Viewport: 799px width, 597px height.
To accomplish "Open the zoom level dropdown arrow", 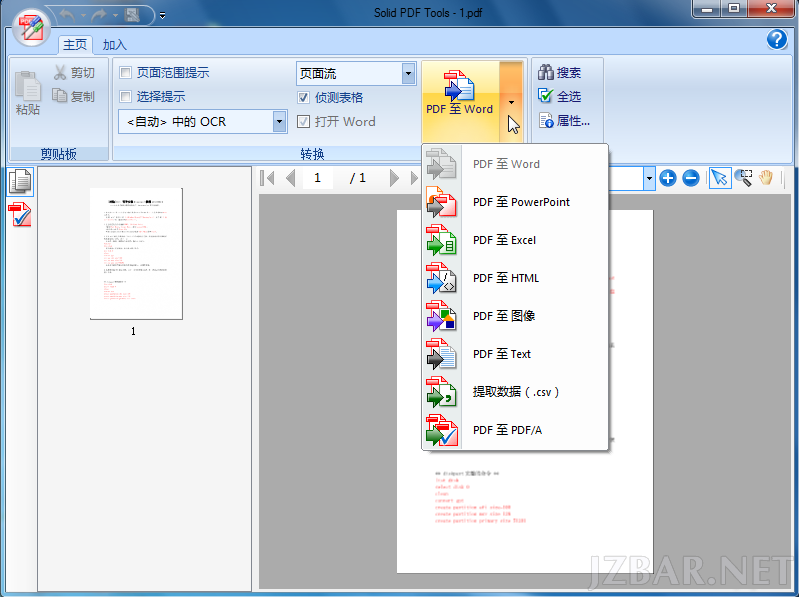I will click(649, 178).
